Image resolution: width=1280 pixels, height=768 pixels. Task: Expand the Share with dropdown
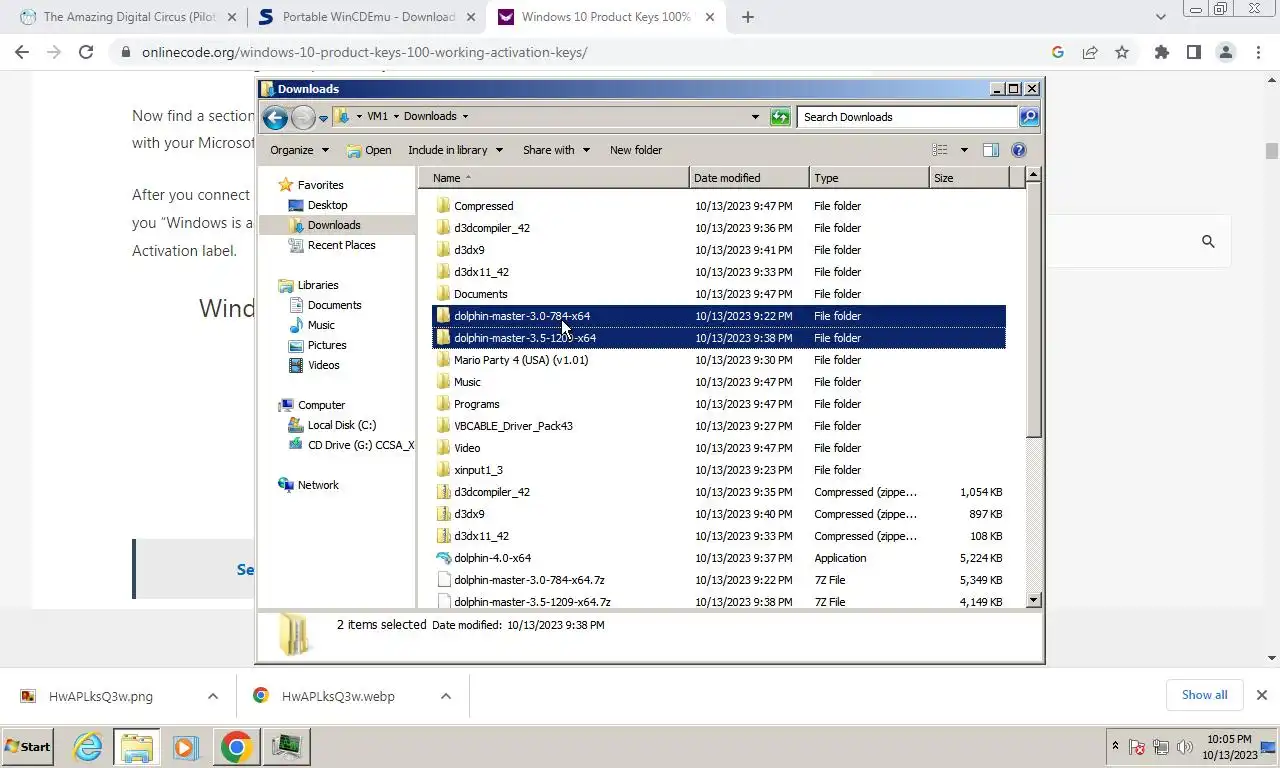[x=556, y=150]
